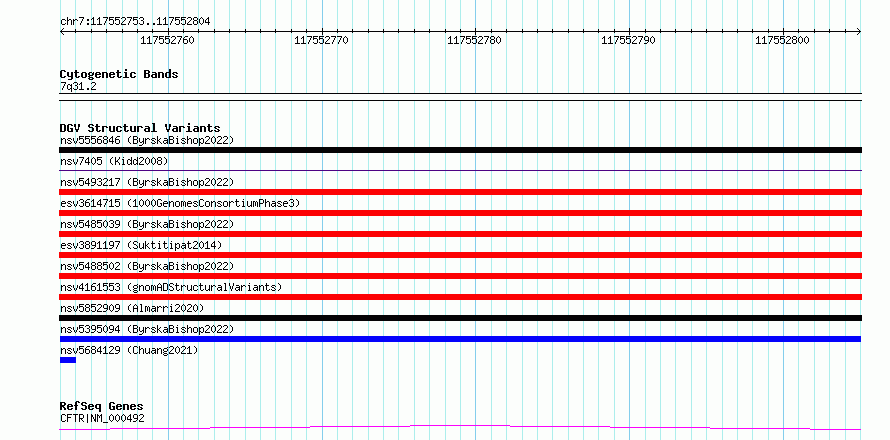Click ruler position 117552800
The width and height of the screenshot is (890, 440).
tap(782, 40)
